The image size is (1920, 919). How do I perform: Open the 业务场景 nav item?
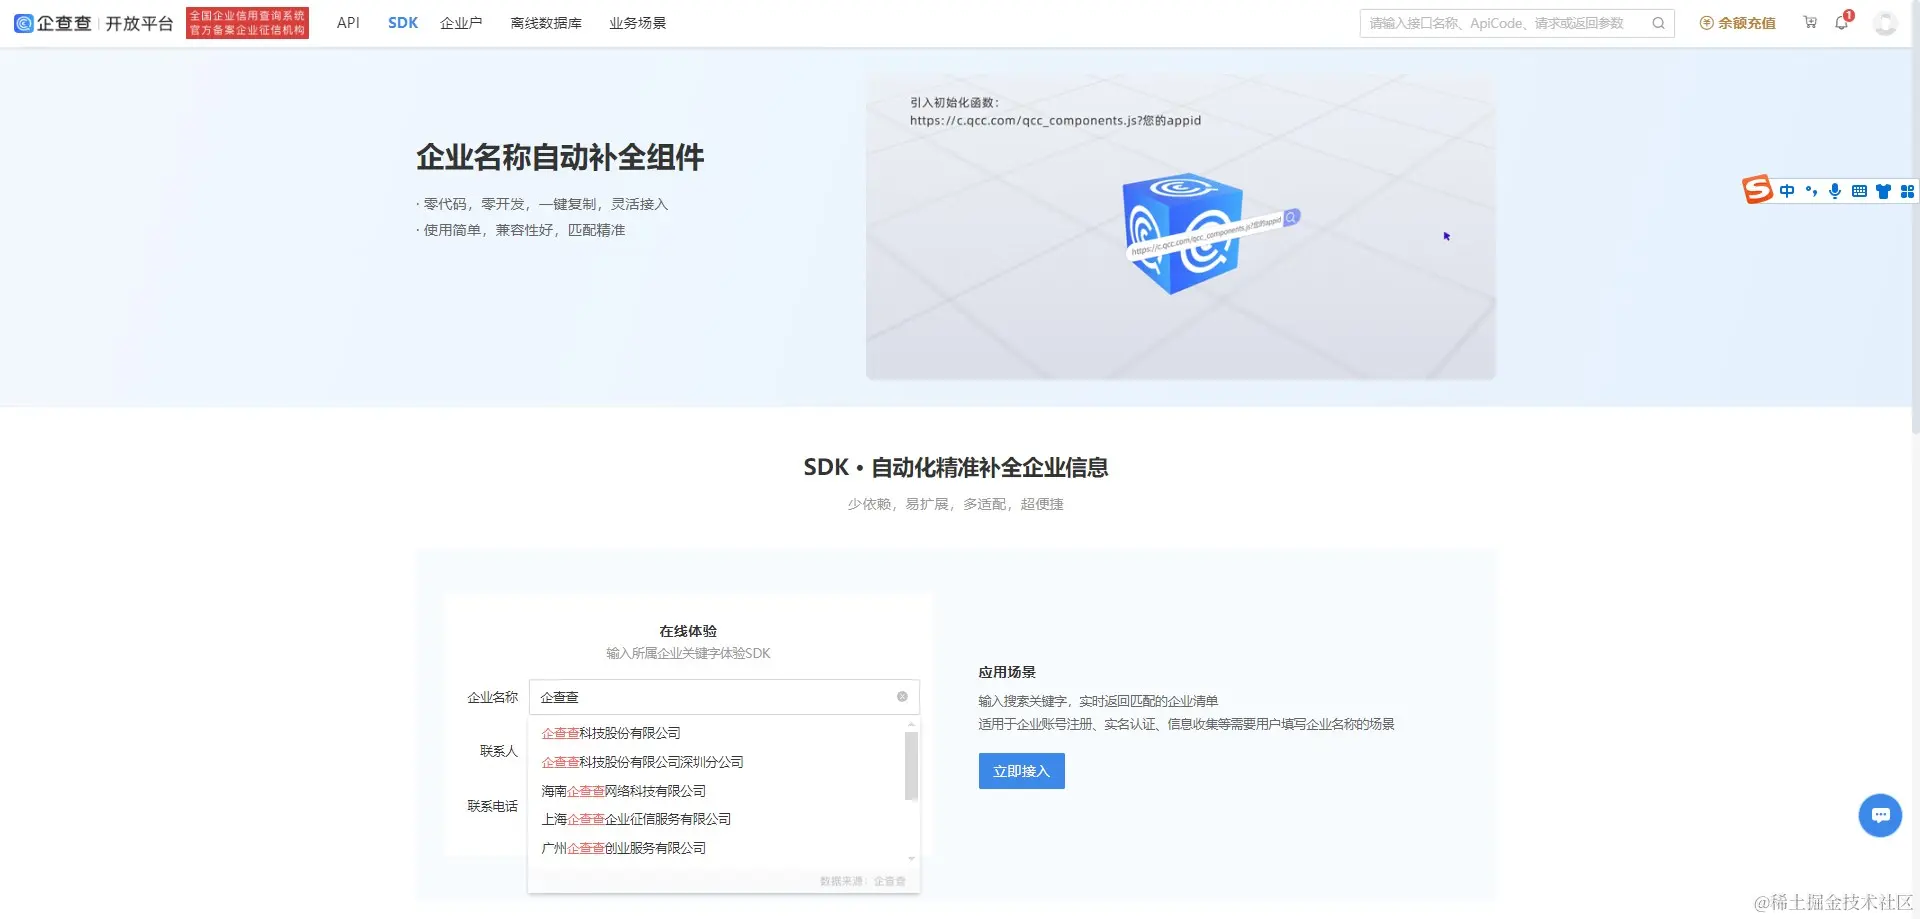pos(638,23)
